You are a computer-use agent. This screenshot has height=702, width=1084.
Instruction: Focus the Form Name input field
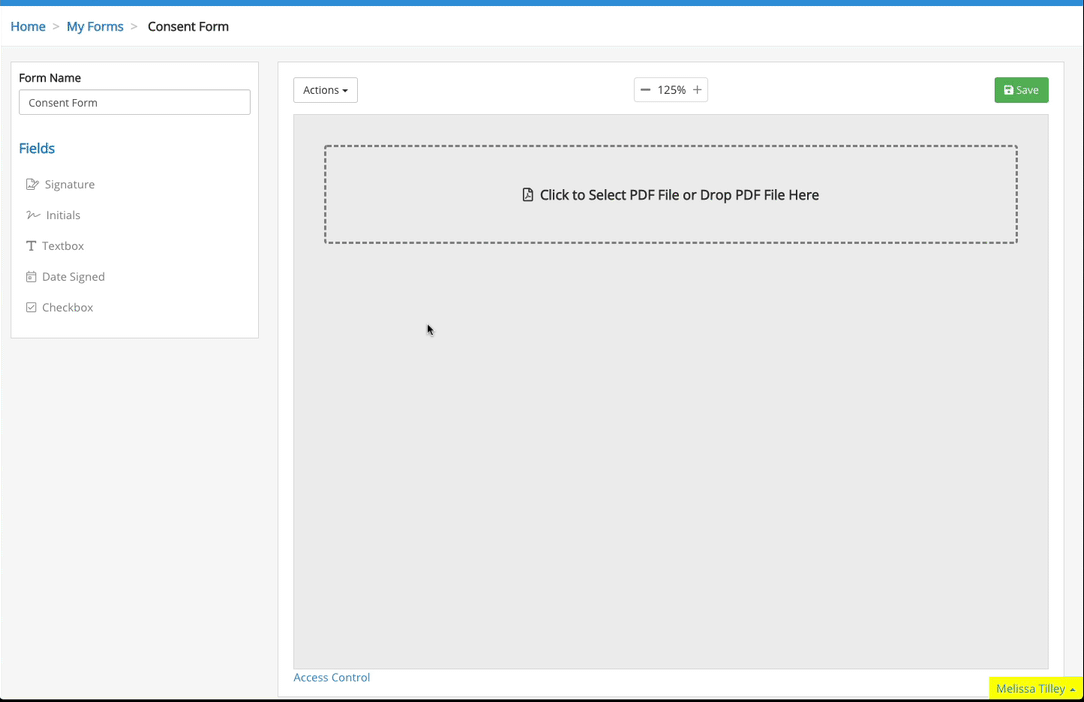pos(135,102)
